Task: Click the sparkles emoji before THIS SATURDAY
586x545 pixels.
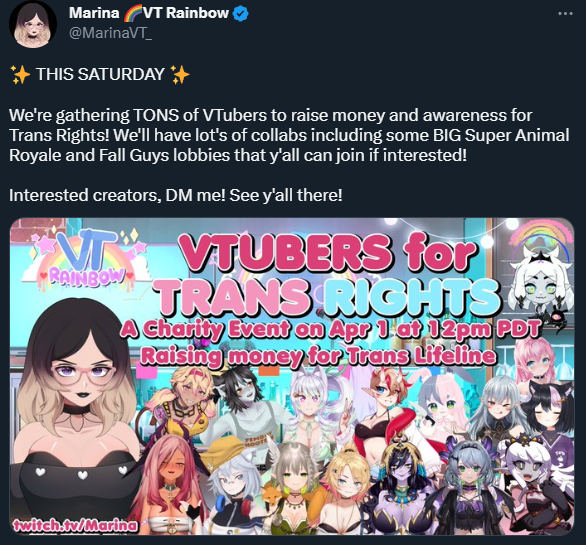Action: (20, 74)
